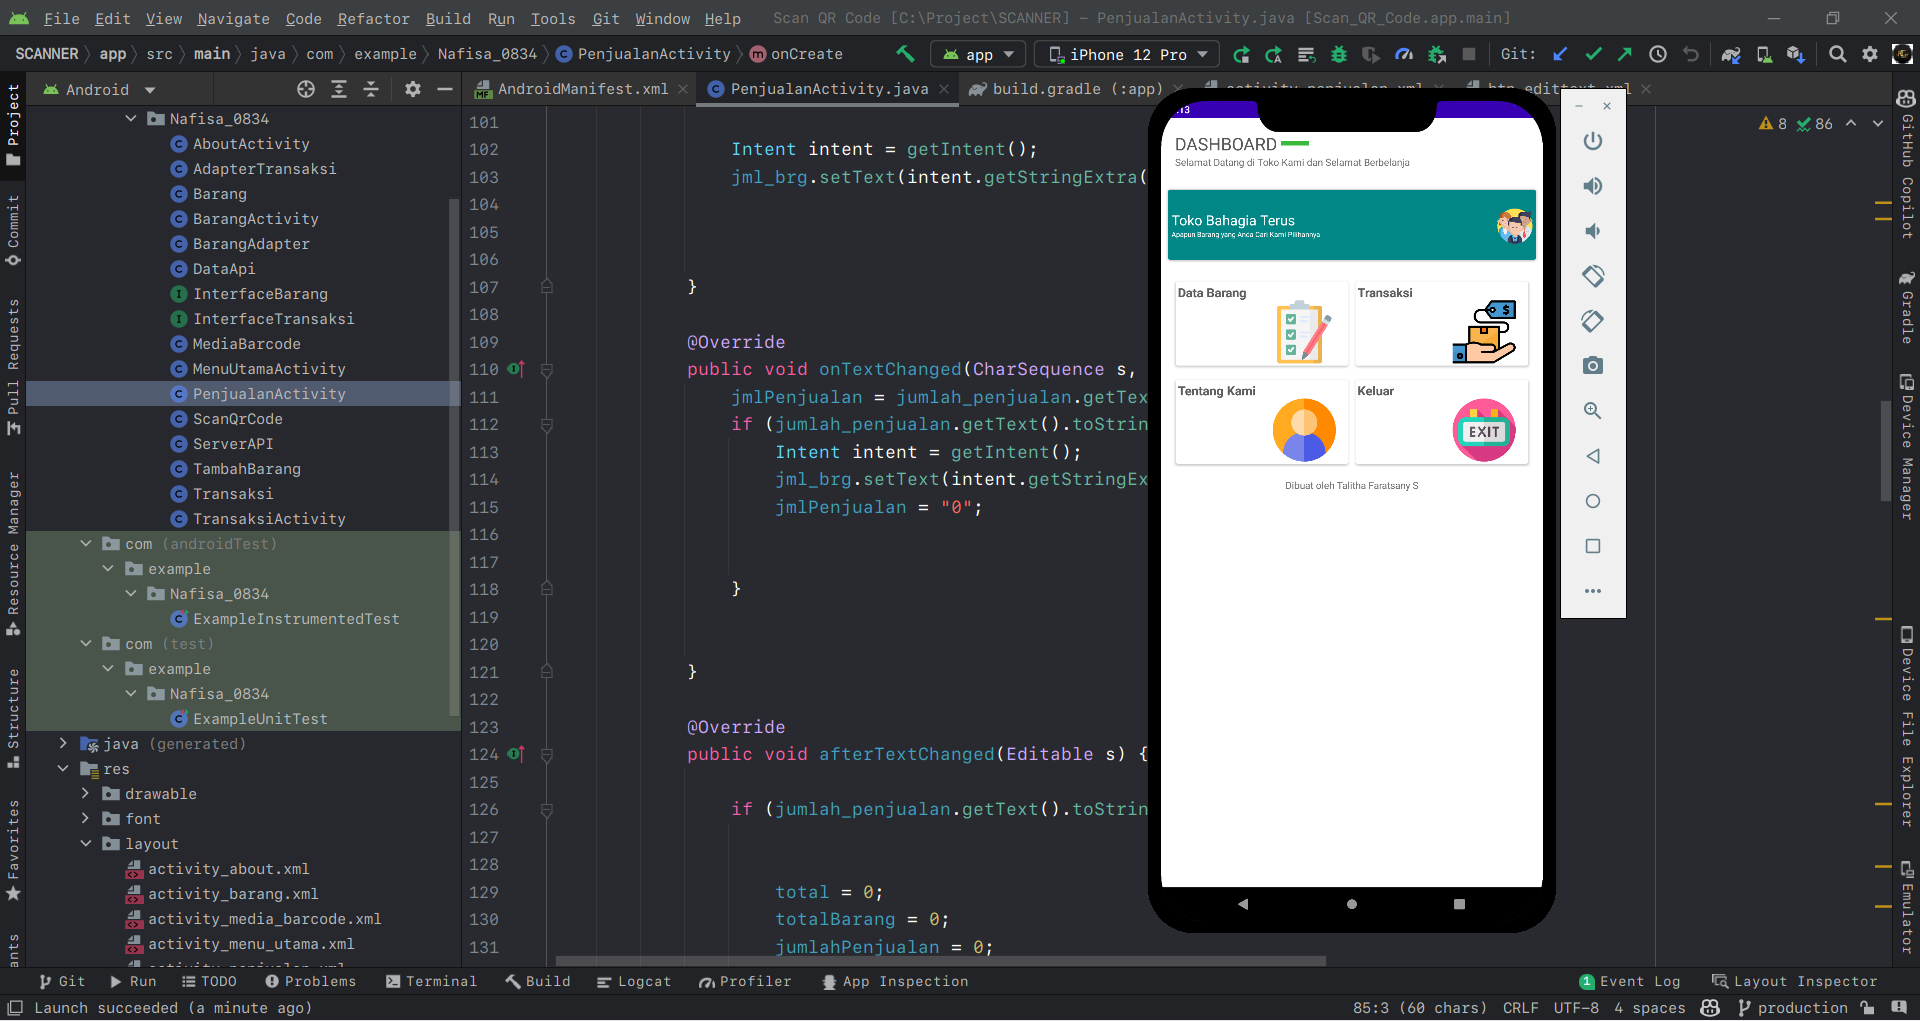1920x1021 pixels.
Task: Increase emulator volume
Action: click(1593, 186)
